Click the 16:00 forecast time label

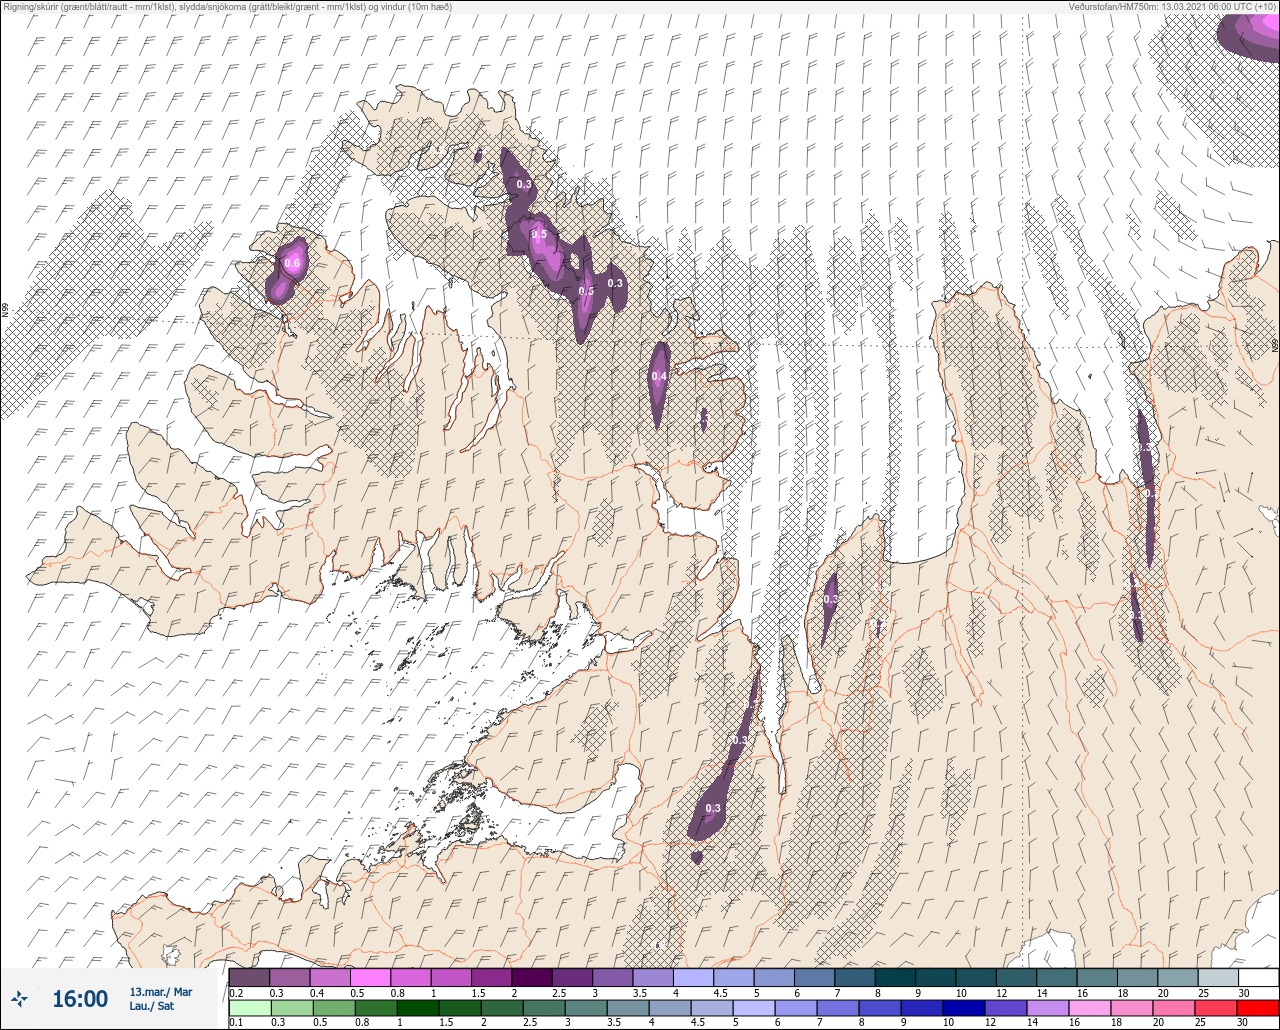80,998
